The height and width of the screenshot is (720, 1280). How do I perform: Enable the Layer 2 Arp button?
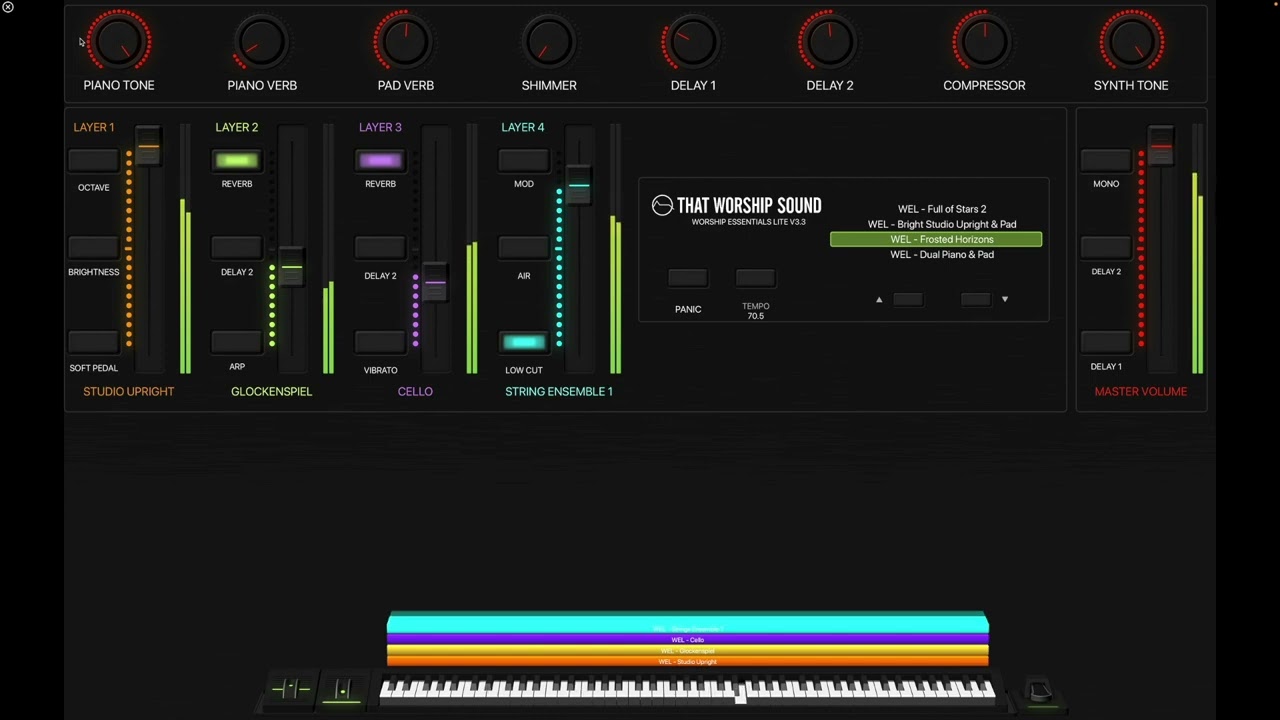pos(237,342)
